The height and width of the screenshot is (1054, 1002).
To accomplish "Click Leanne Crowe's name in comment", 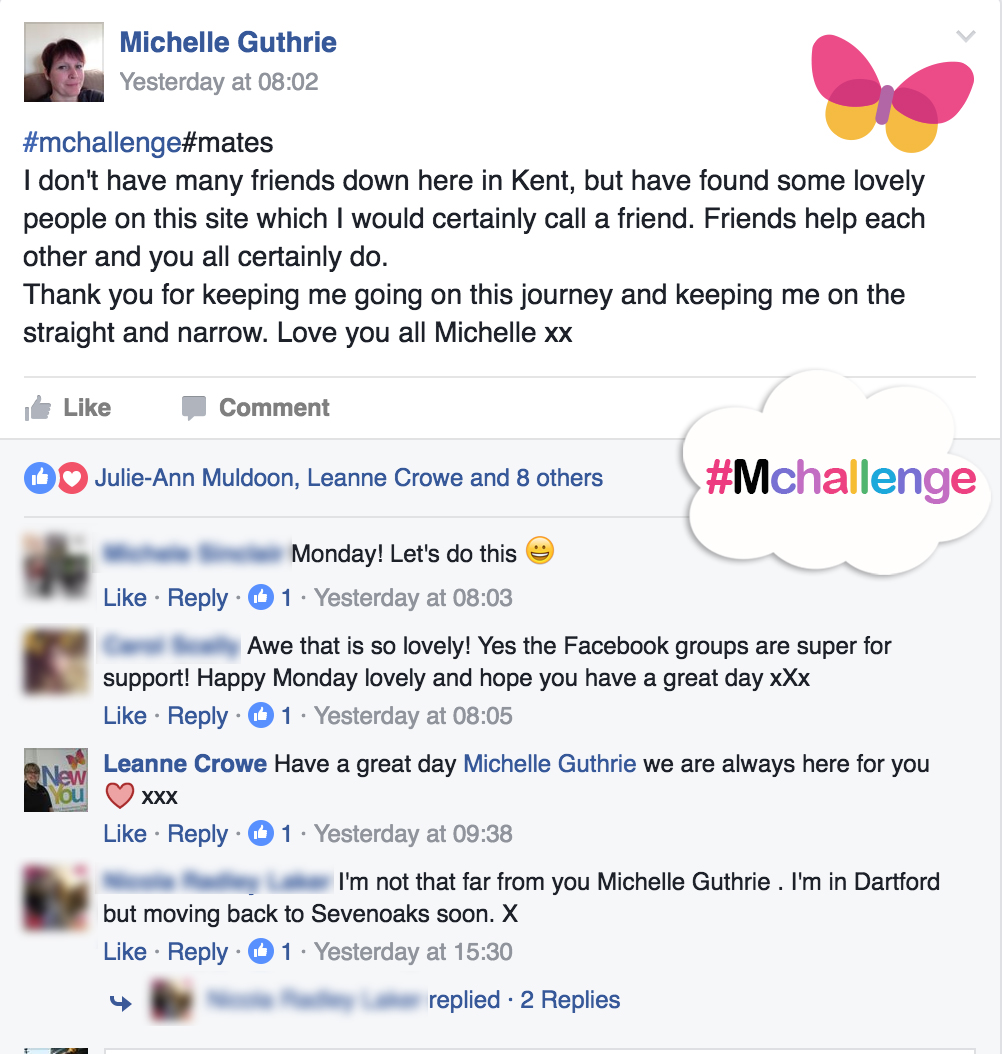I will (x=185, y=764).
